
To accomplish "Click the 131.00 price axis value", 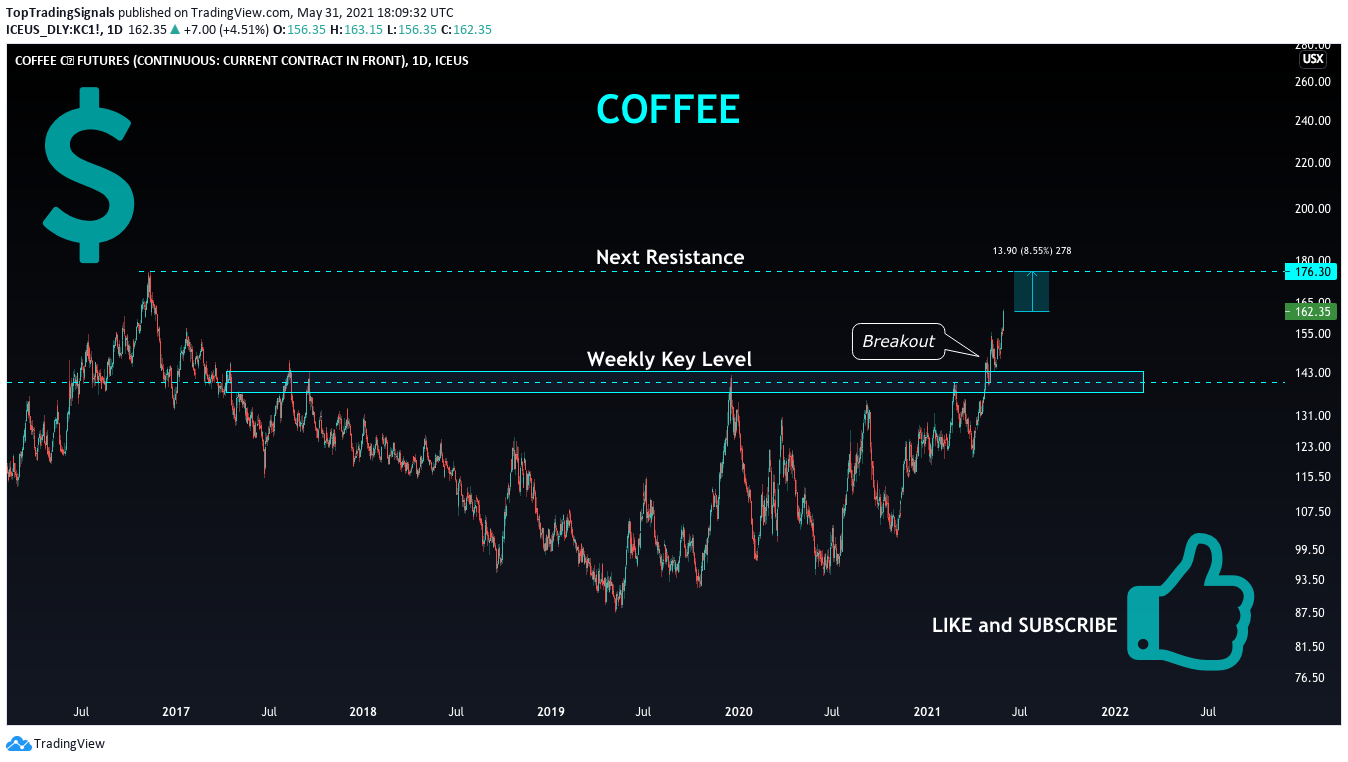I will [1314, 416].
